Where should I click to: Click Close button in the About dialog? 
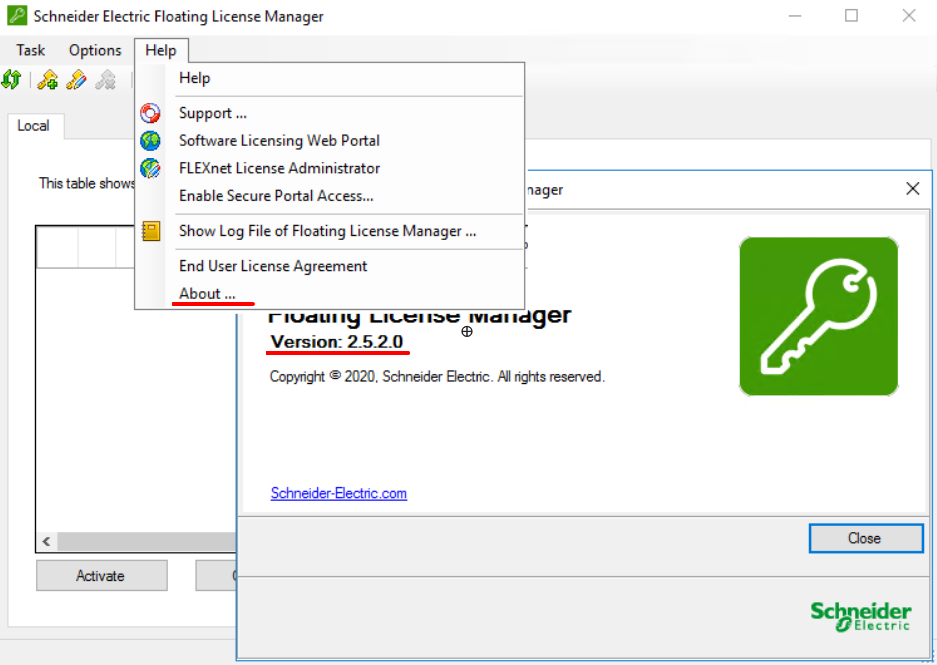(866, 538)
